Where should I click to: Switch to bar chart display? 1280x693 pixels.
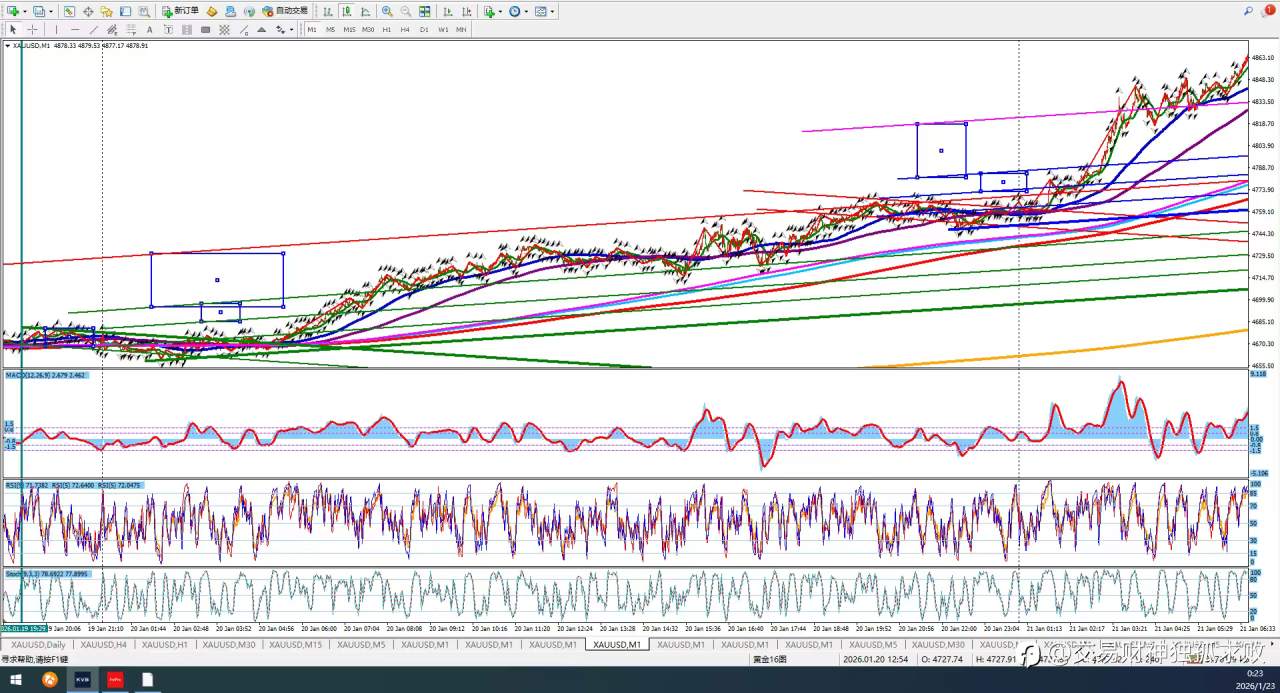point(328,11)
